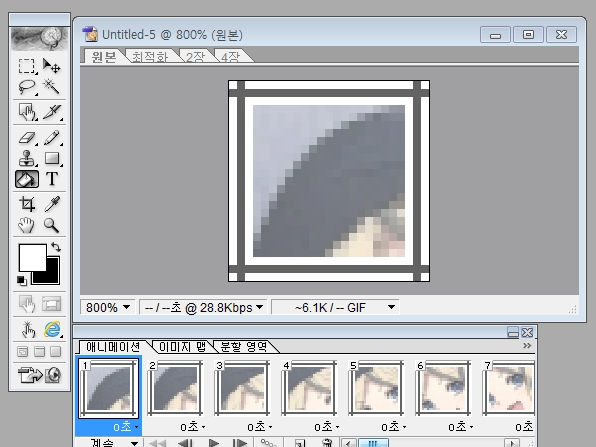Open the ~6.1K GIF info dropdown
The height and width of the screenshot is (447, 596).
coord(335,307)
